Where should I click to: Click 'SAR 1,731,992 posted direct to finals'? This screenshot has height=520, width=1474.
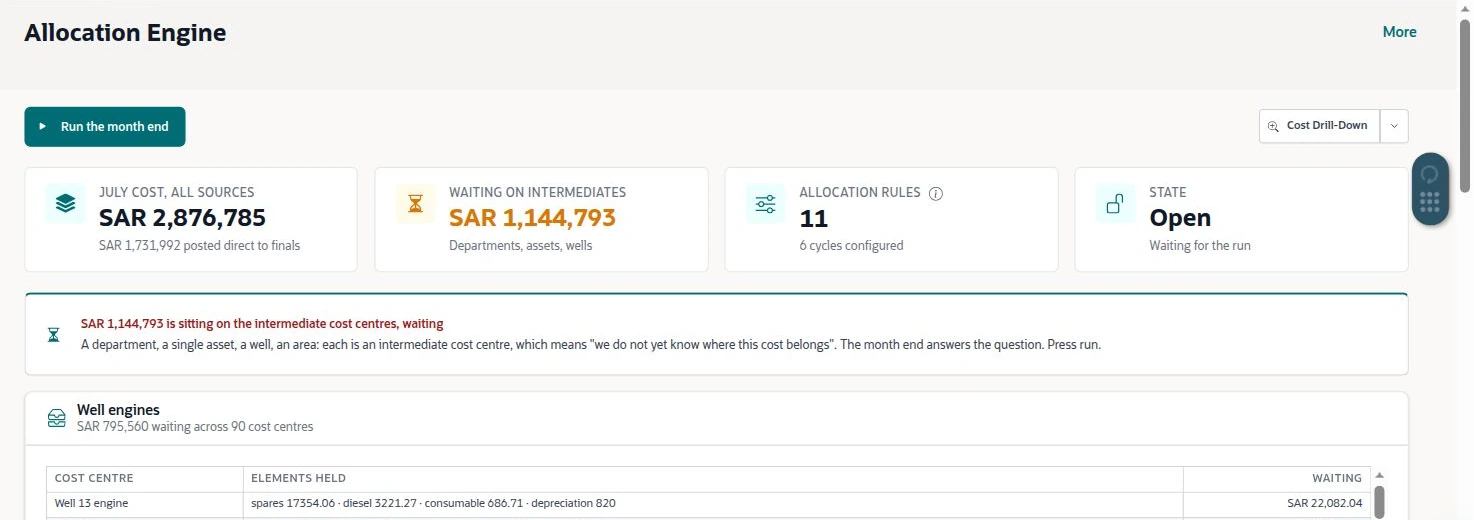pos(199,245)
